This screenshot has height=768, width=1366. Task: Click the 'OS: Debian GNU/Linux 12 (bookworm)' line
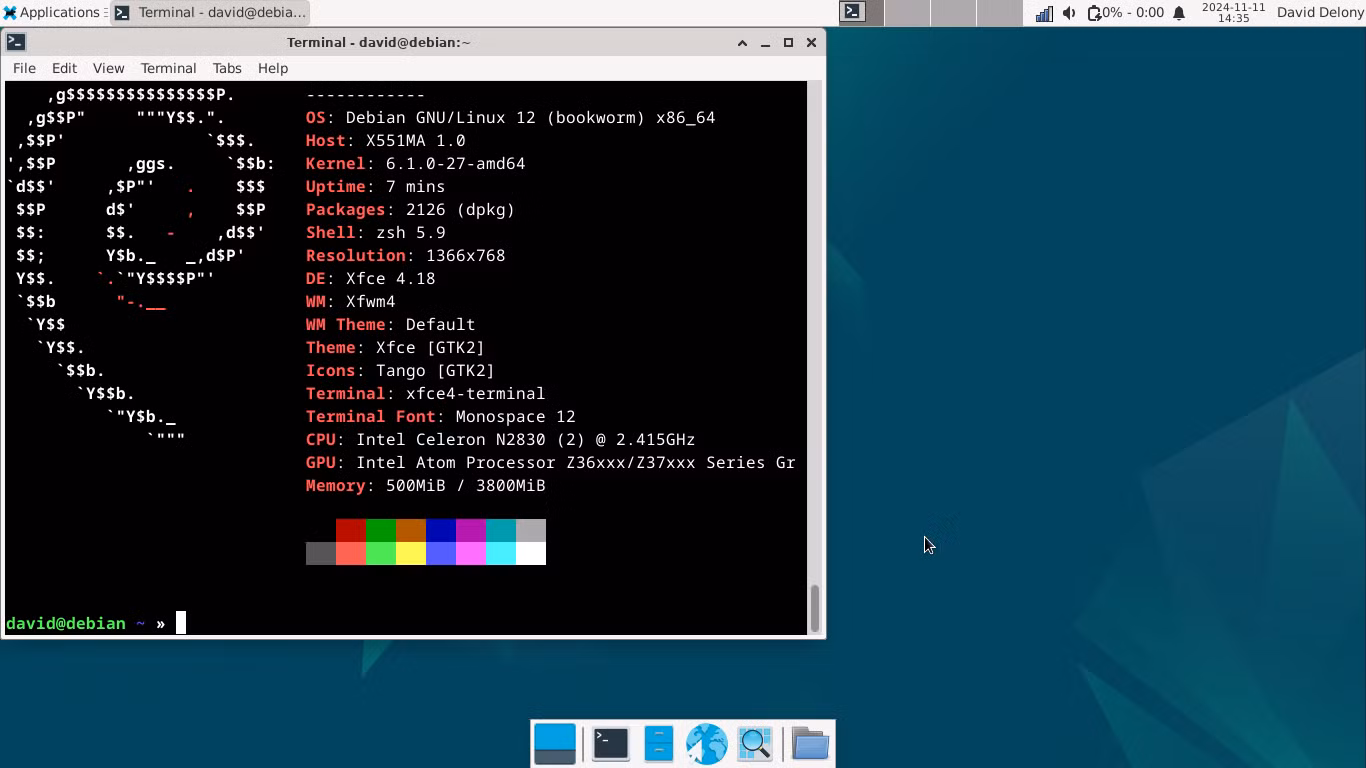pos(511,117)
